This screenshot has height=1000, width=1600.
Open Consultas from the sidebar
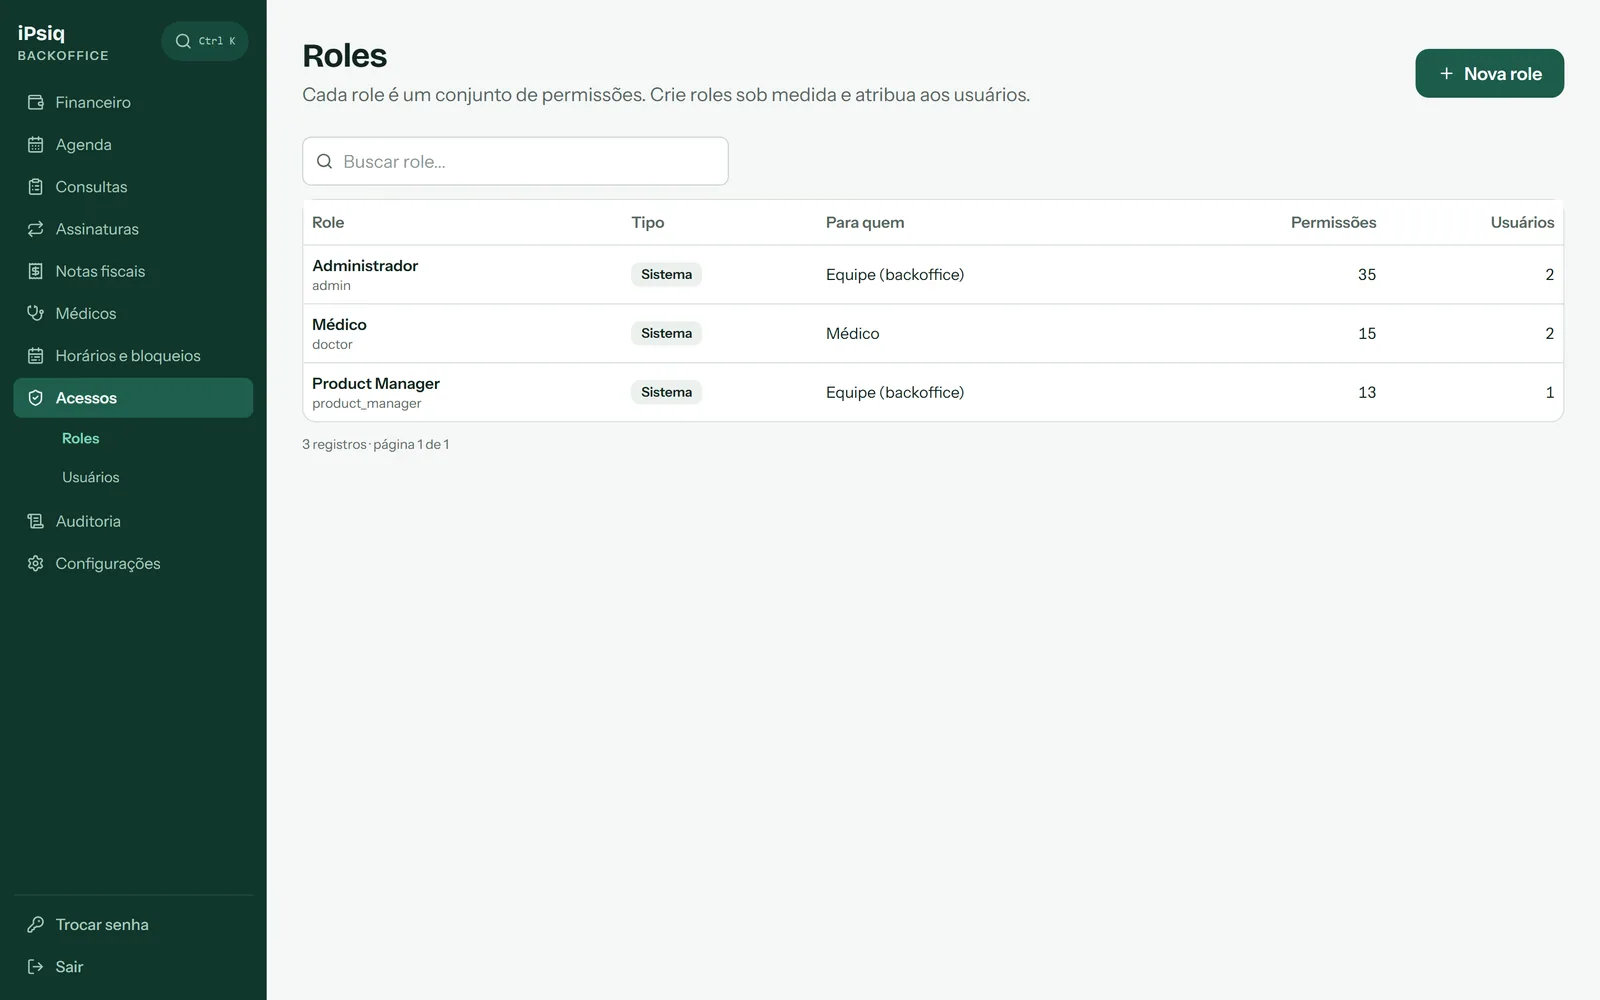pyautogui.click(x=133, y=187)
